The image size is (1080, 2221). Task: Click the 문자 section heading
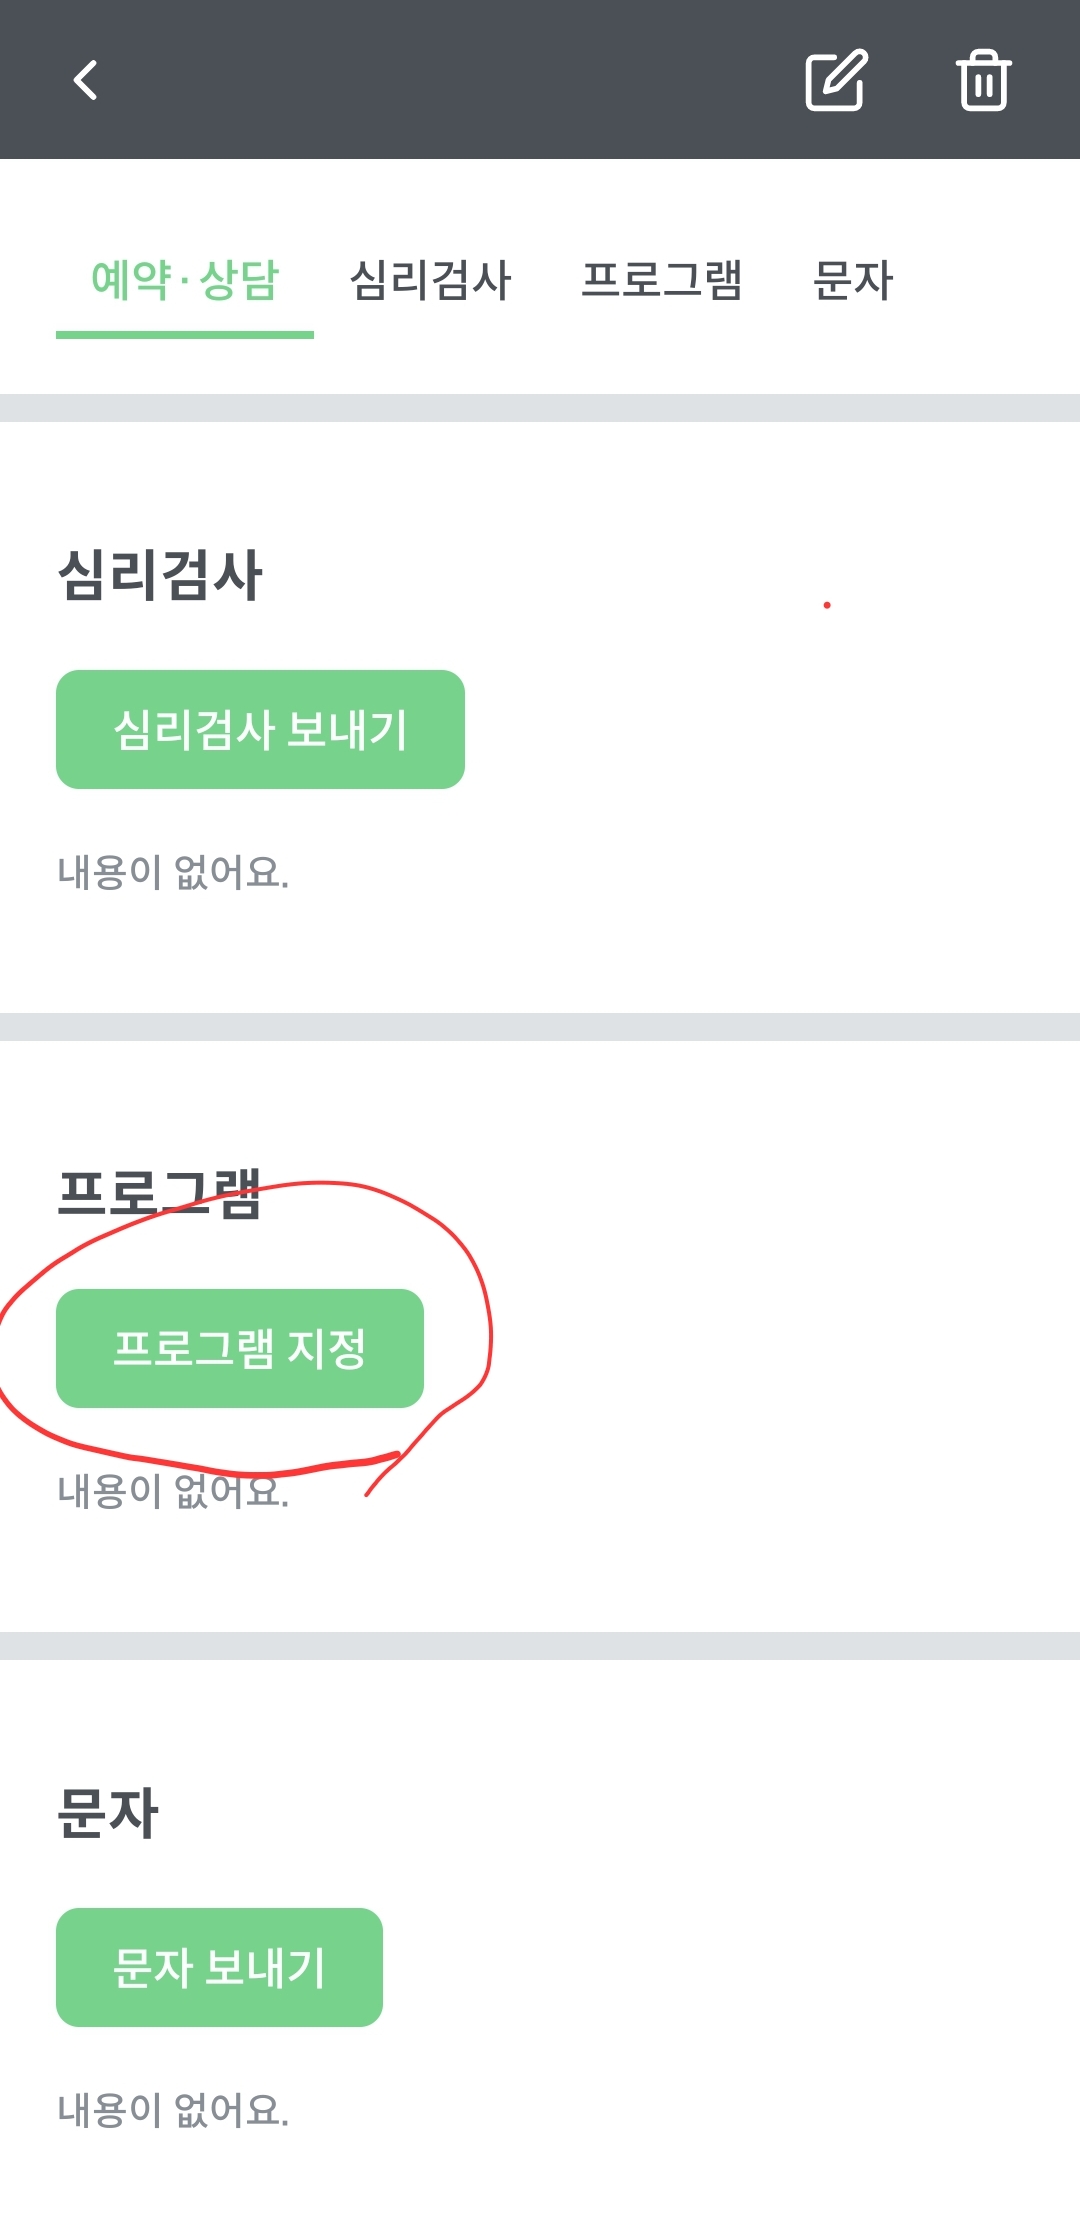click(108, 1813)
